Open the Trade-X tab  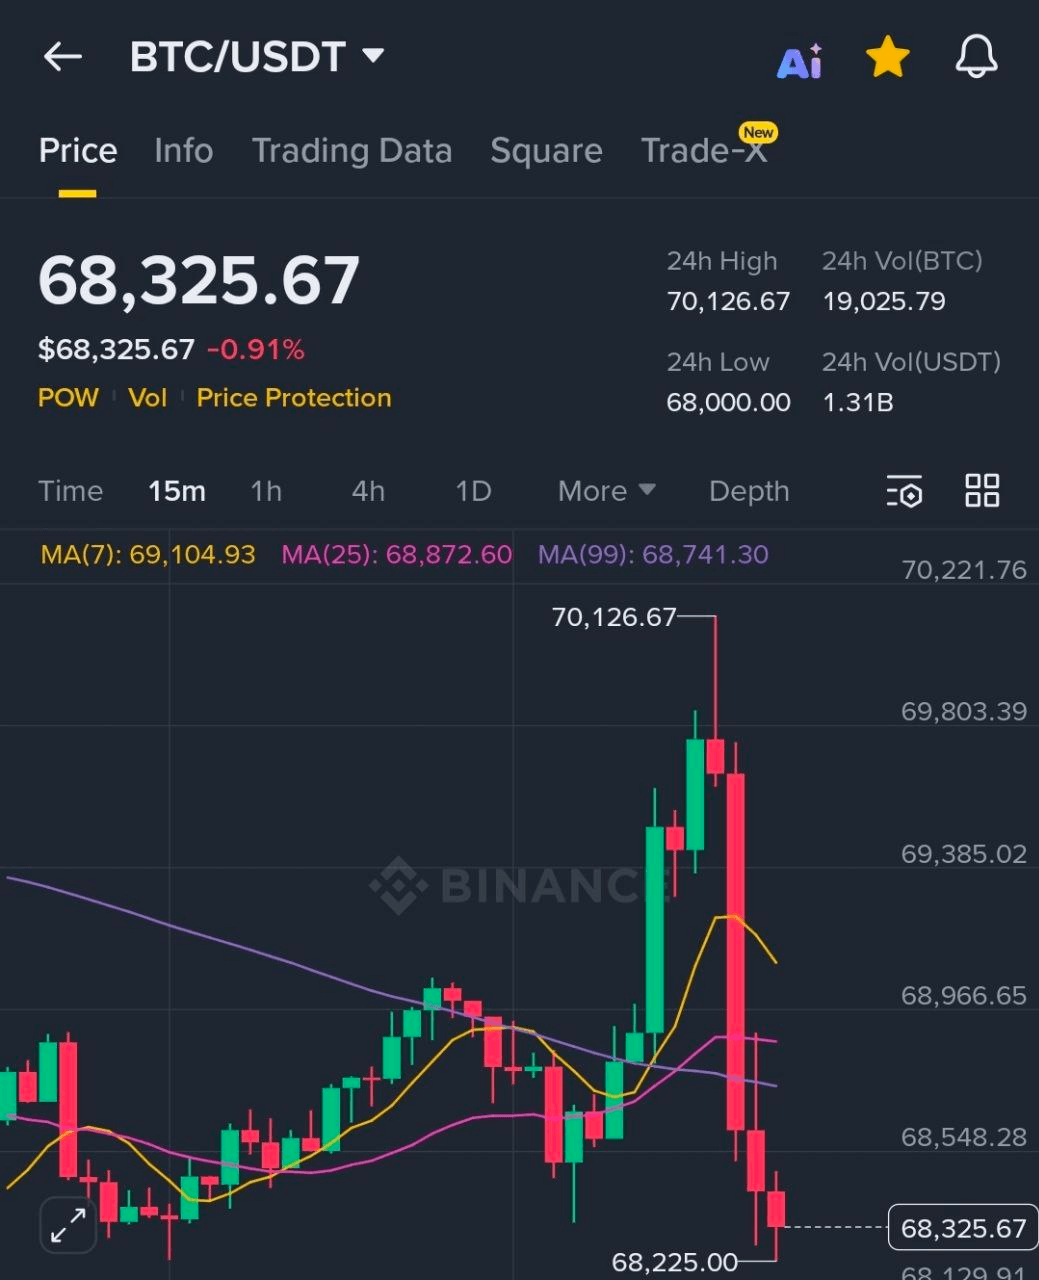pos(704,151)
